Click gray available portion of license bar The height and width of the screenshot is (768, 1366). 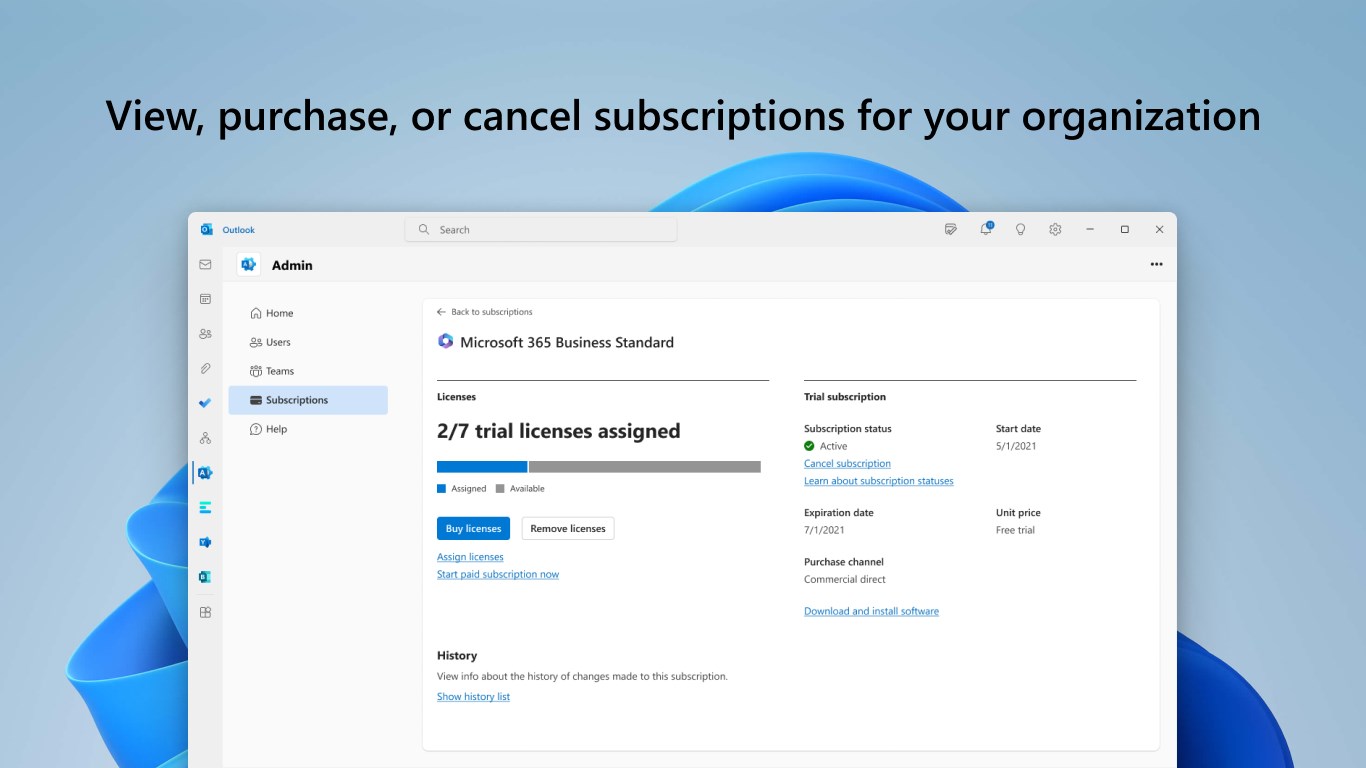pyautogui.click(x=645, y=467)
